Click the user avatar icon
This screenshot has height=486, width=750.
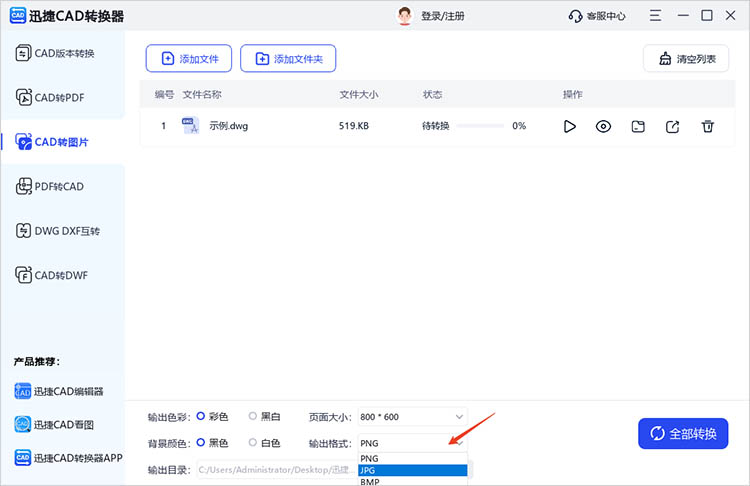tap(405, 16)
